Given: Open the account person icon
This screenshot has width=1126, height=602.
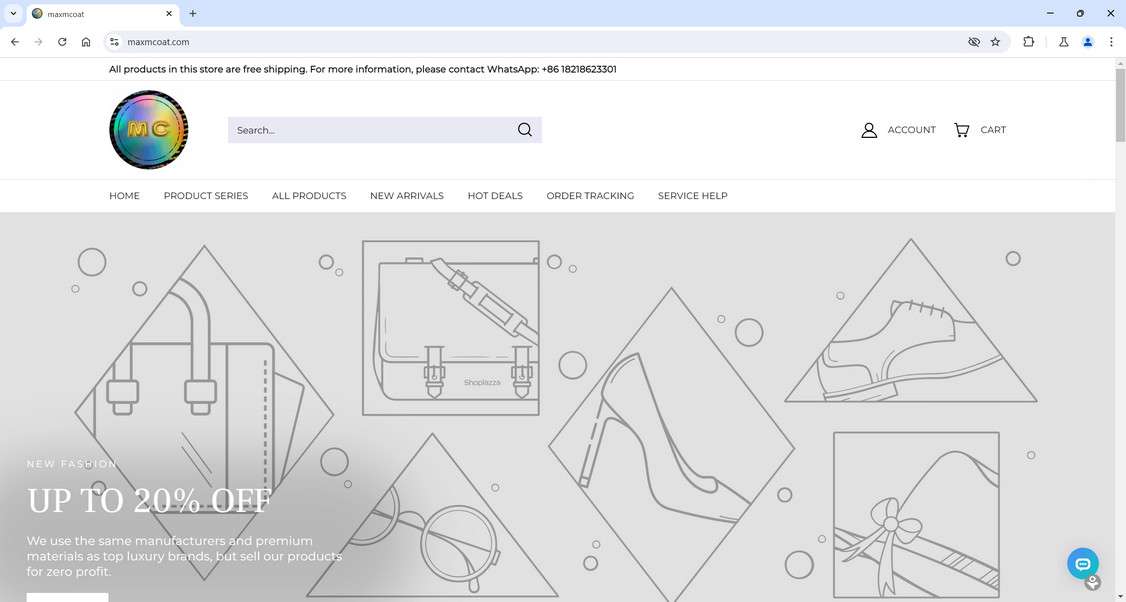Looking at the screenshot, I should (869, 130).
